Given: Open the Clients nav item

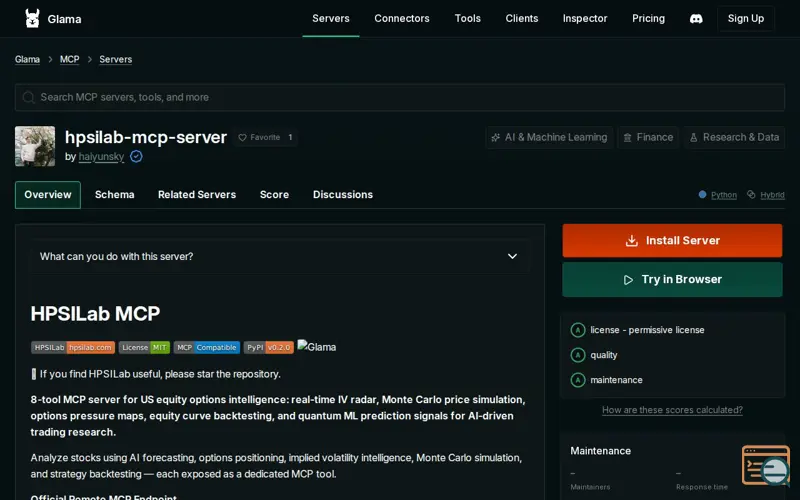Looking at the screenshot, I should coord(522,19).
